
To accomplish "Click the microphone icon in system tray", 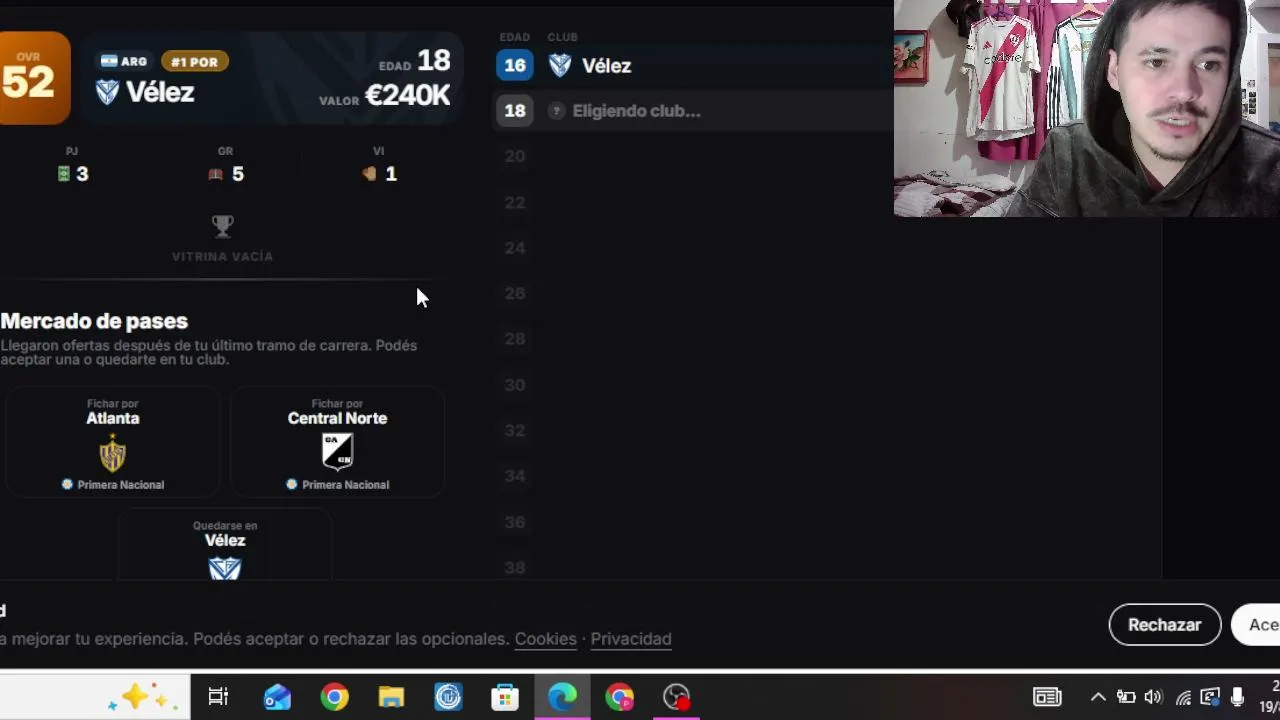I will (1238, 697).
